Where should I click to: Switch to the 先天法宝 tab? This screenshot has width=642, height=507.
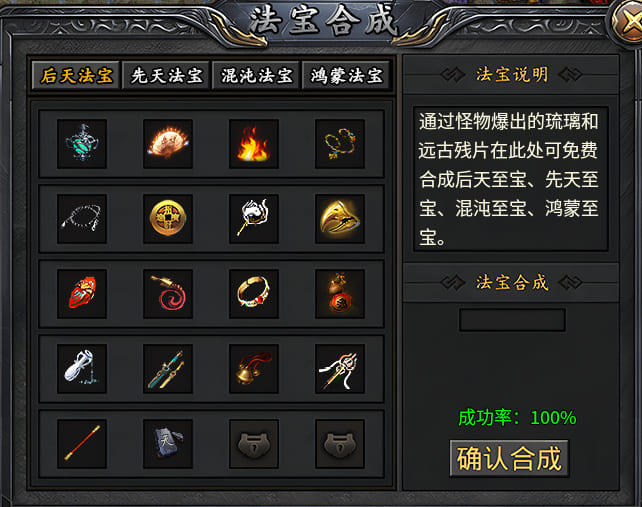click(x=166, y=75)
